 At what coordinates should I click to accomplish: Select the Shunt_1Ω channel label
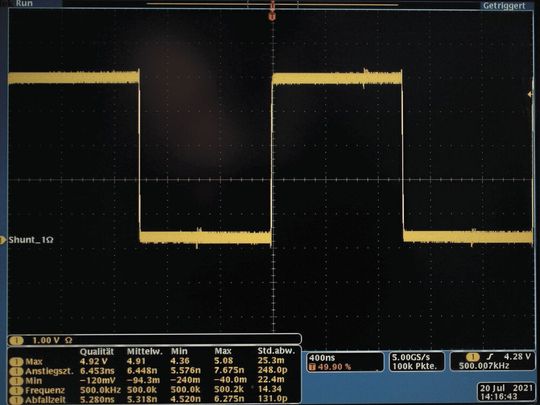[31, 240]
